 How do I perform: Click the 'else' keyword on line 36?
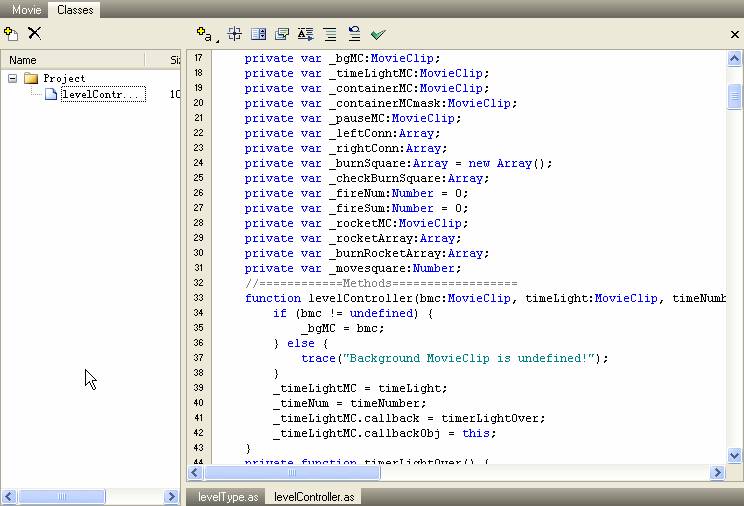[x=301, y=343]
